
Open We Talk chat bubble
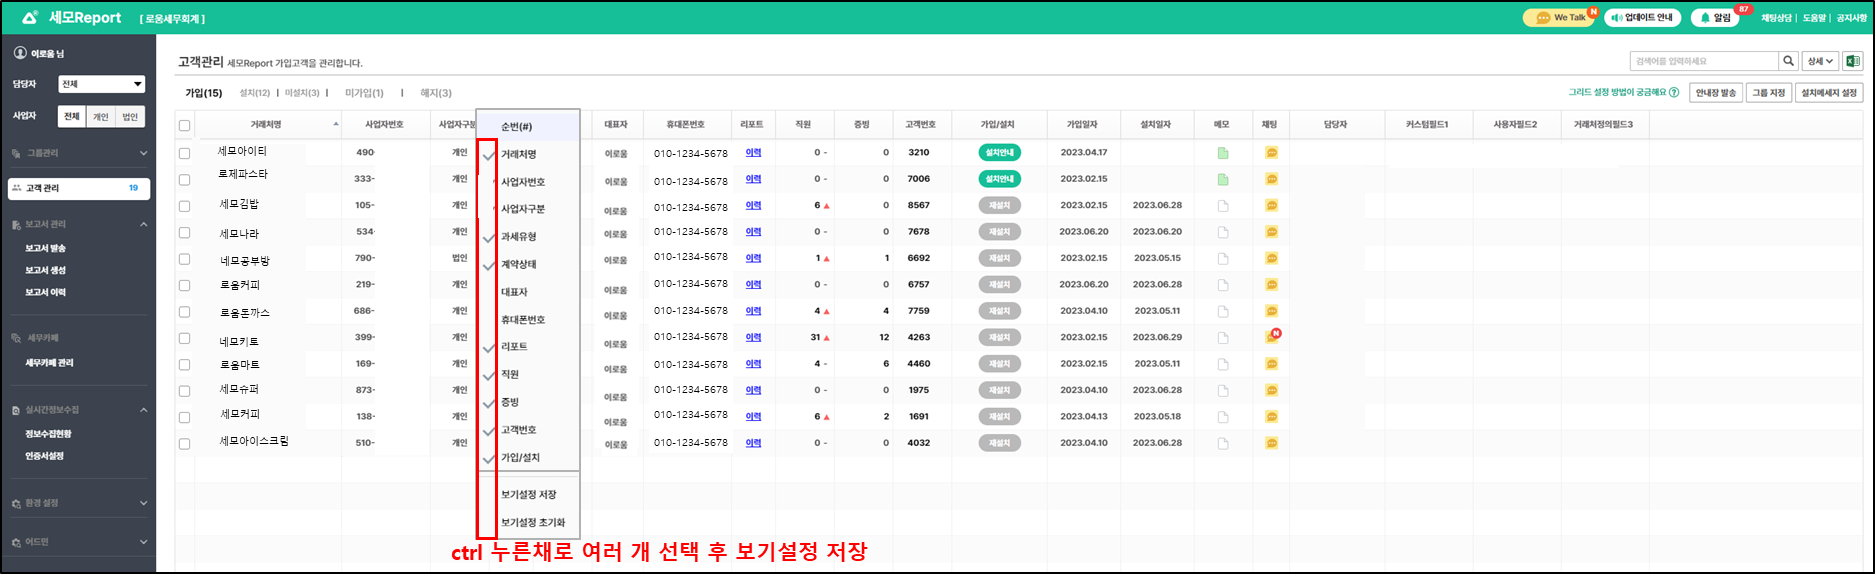pyautogui.click(x=1544, y=18)
